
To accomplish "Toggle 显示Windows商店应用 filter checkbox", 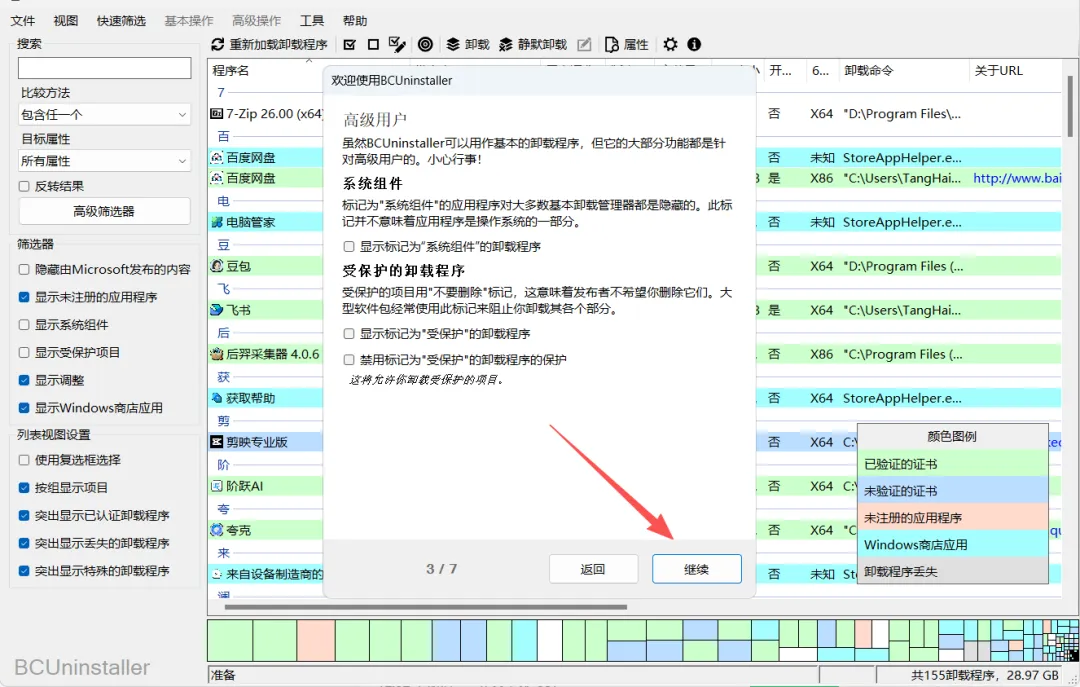I will [x=24, y=408].
